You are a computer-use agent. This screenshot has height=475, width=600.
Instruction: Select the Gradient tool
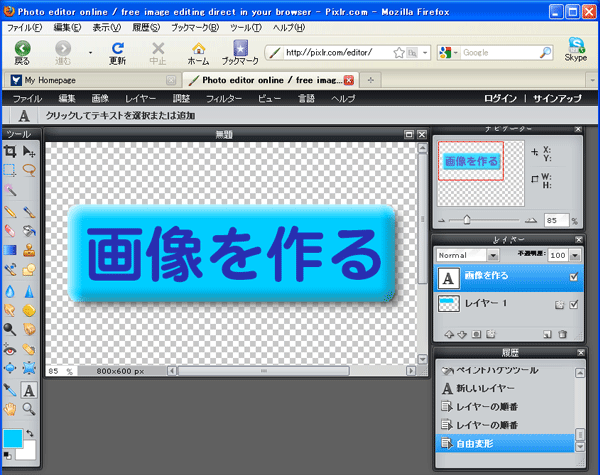10,250
